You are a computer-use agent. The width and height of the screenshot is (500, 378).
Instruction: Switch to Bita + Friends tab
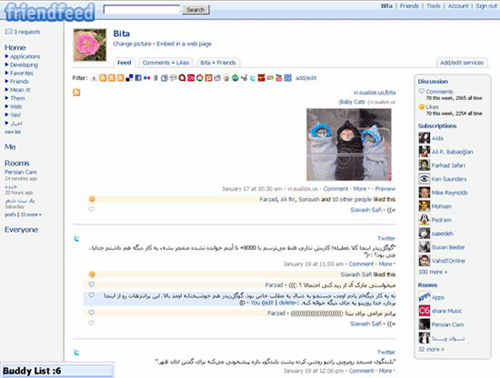(218, 63)
